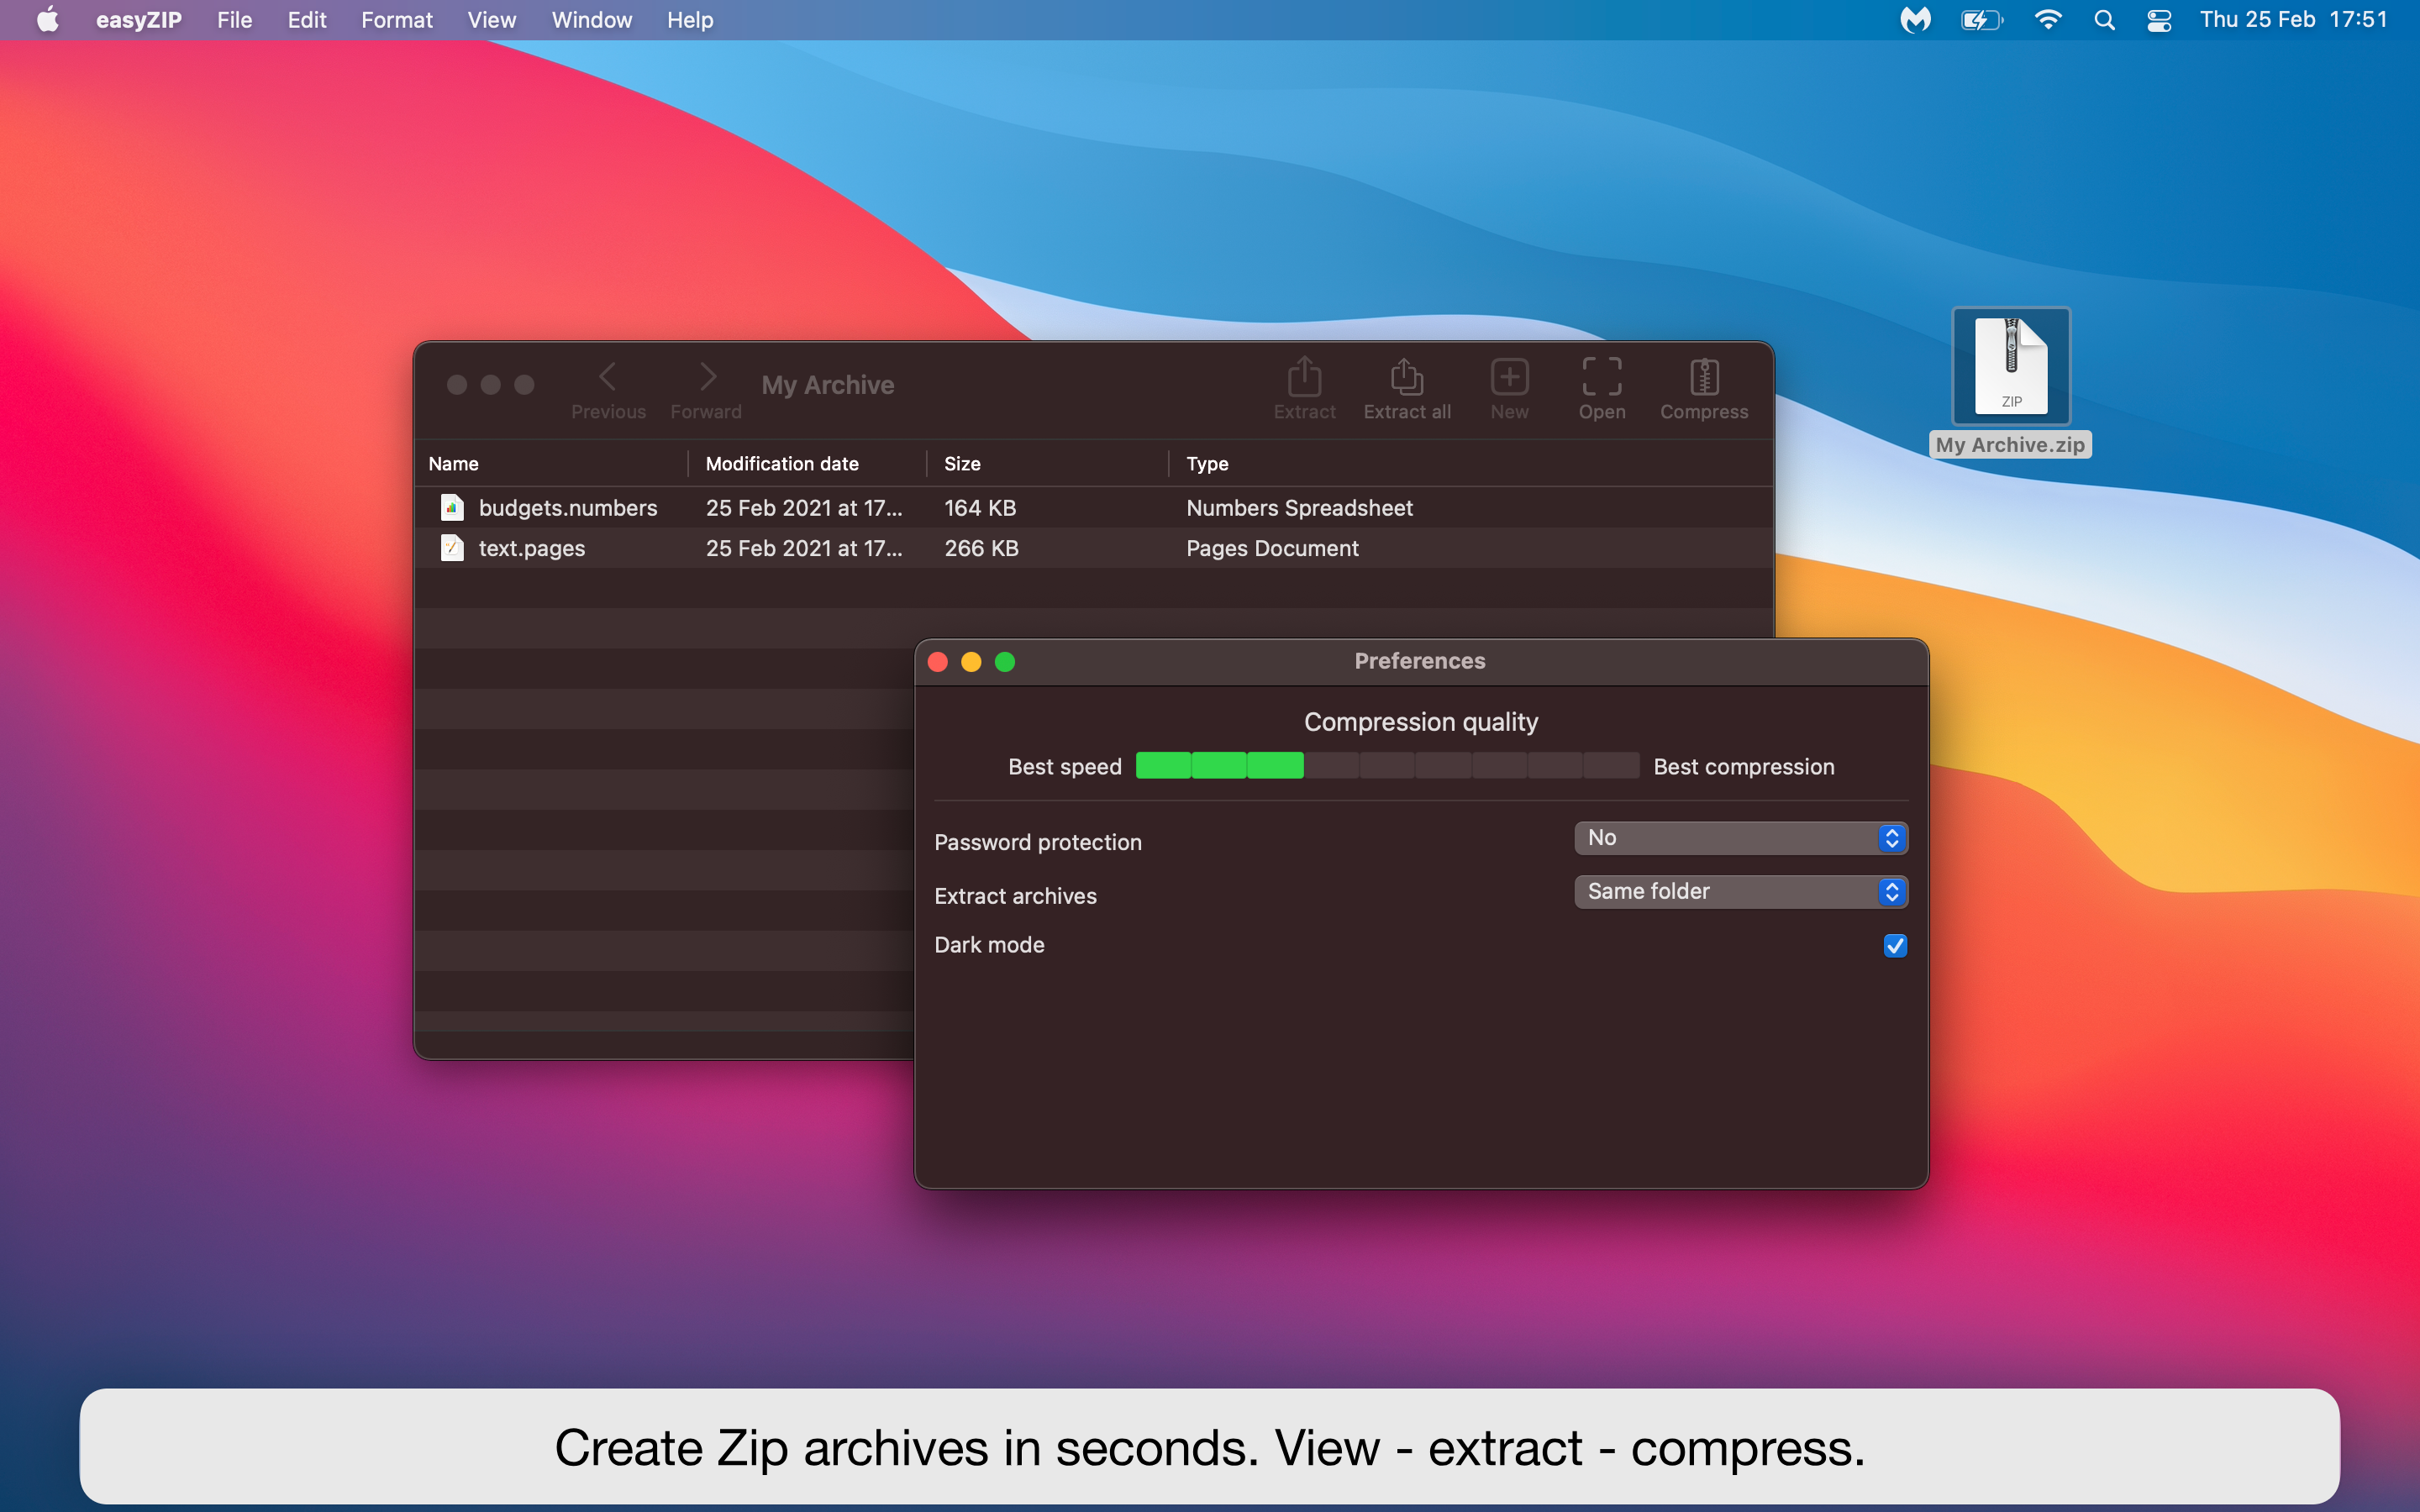Screen dimensions: 2420x1512
Task: Set compression quality to best compression end
Action: pos(1612,766)
